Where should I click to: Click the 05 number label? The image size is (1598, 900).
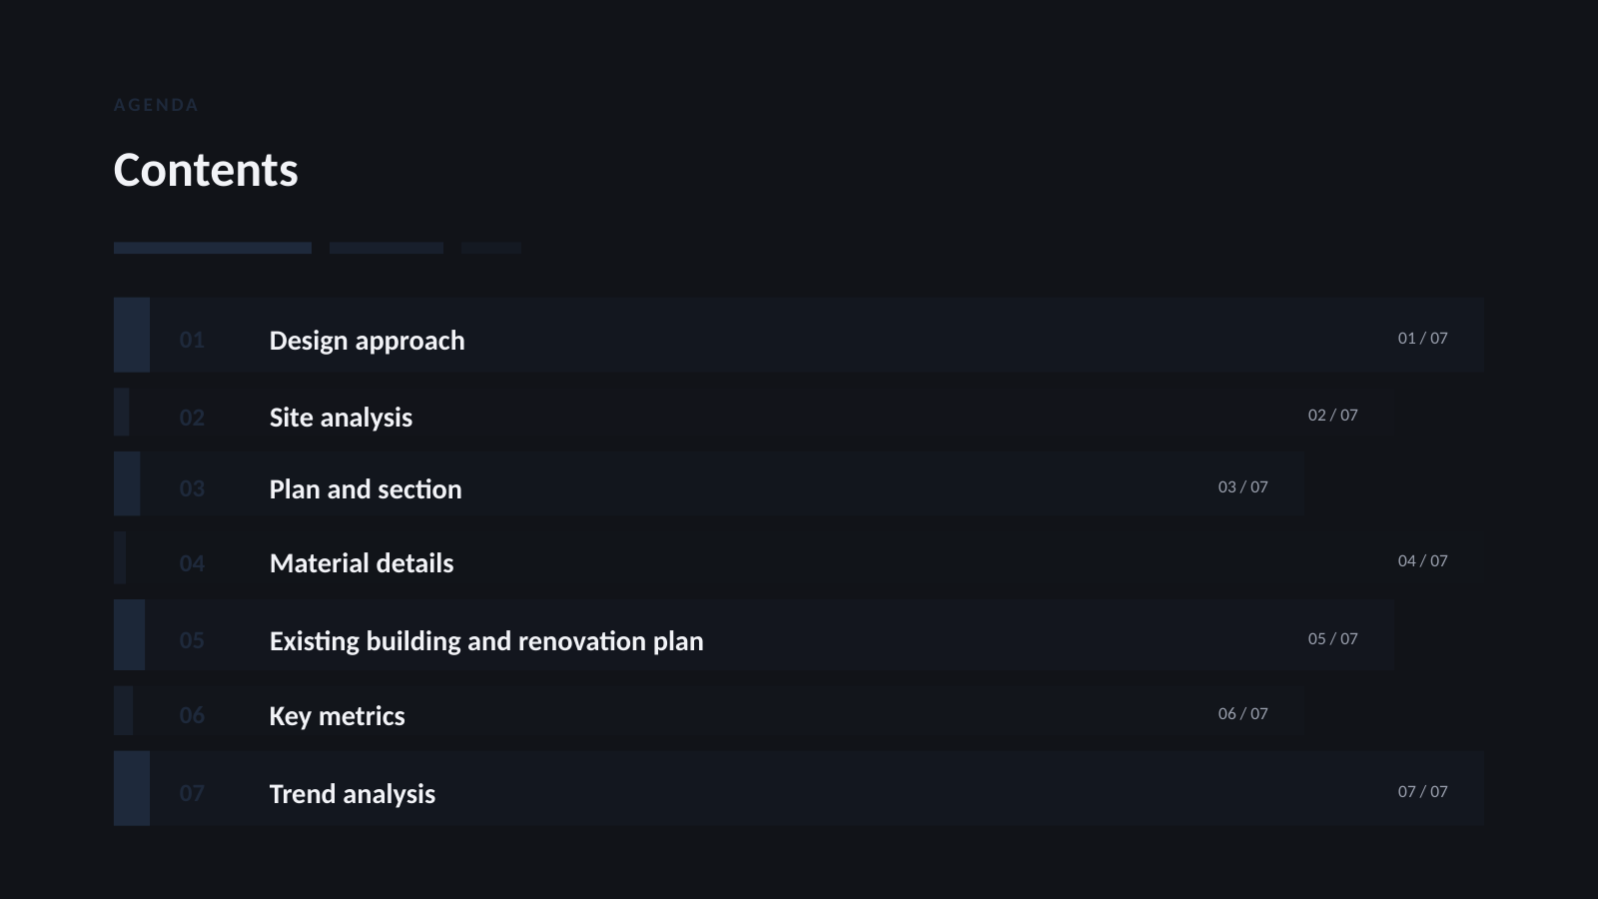tap(192, 641)
